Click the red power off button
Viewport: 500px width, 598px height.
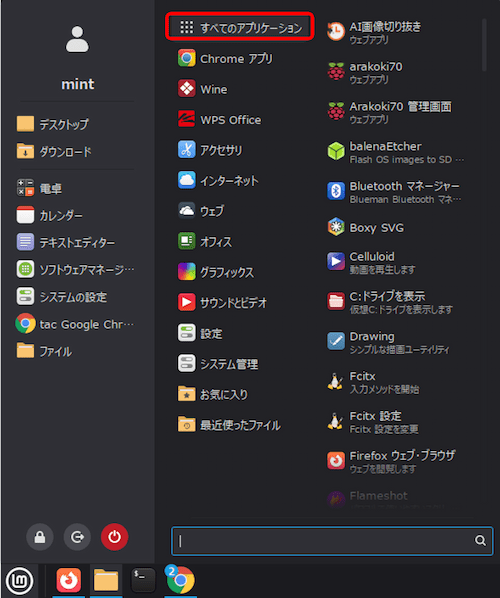click(114, 537)
